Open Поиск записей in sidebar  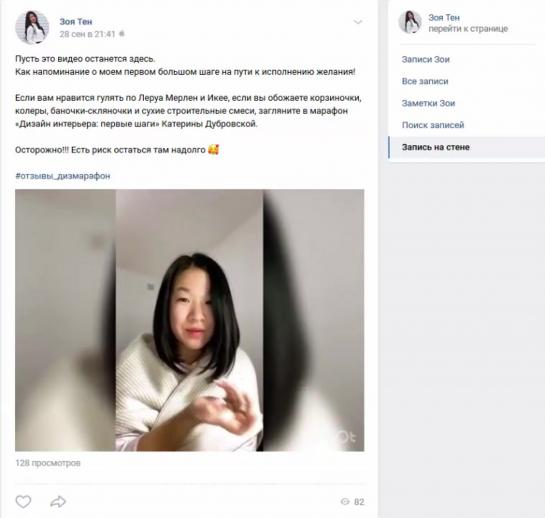pos(433,125)
